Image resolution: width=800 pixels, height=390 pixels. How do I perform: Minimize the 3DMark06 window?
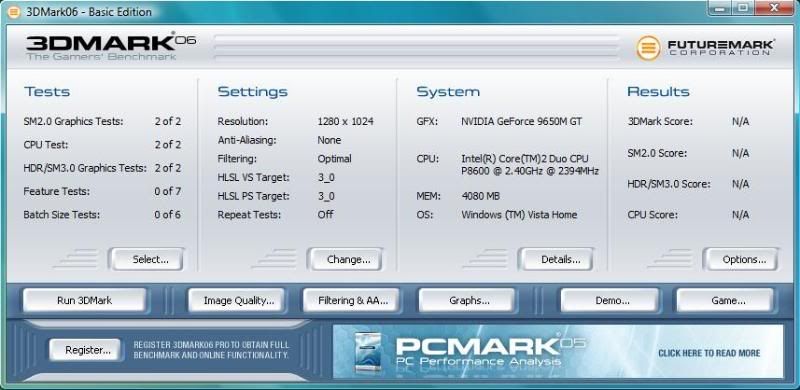pos(720,7)
